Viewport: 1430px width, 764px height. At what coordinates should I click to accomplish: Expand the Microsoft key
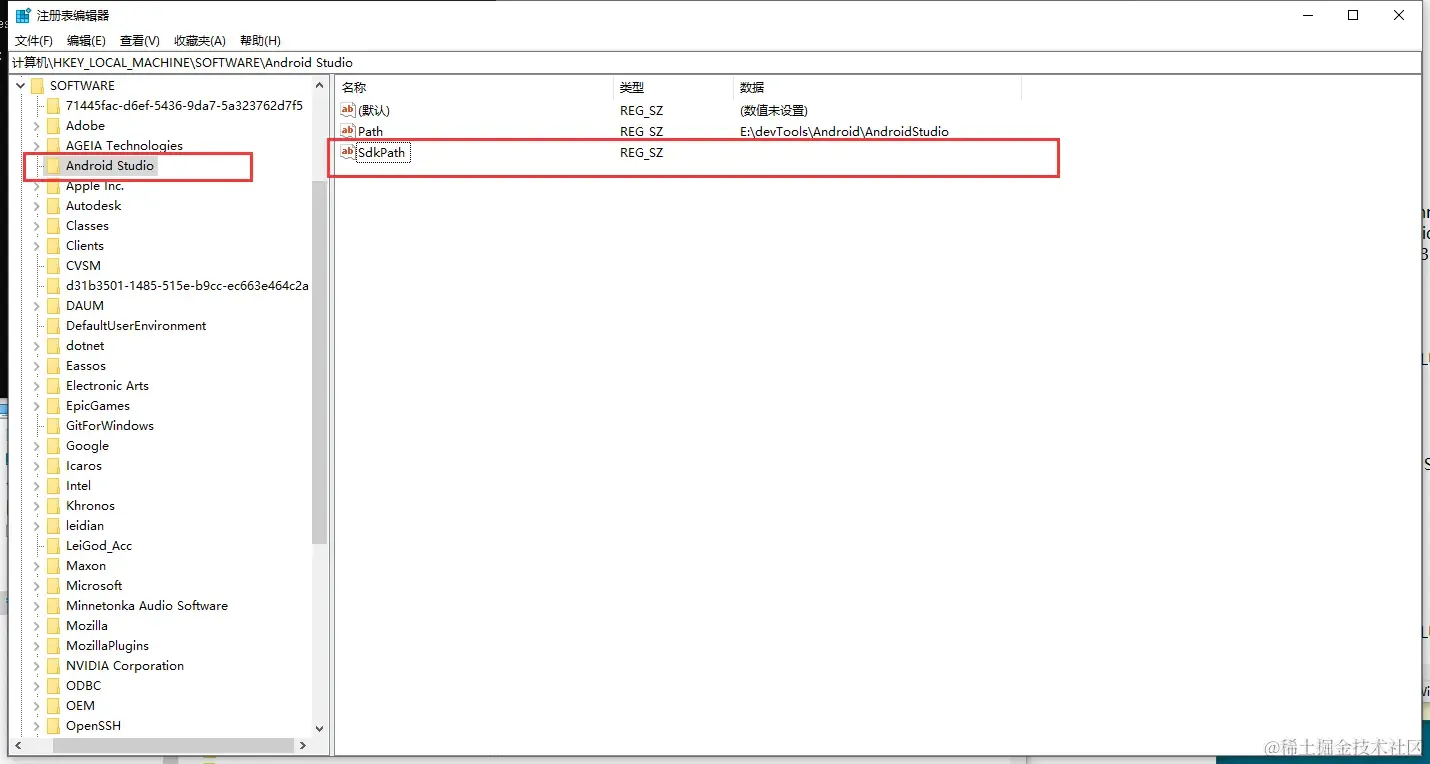click(x=37, y=586)
